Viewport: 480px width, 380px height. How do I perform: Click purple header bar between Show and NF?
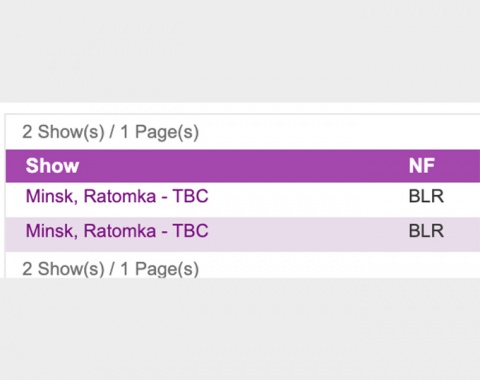click(x=243, y=166)
